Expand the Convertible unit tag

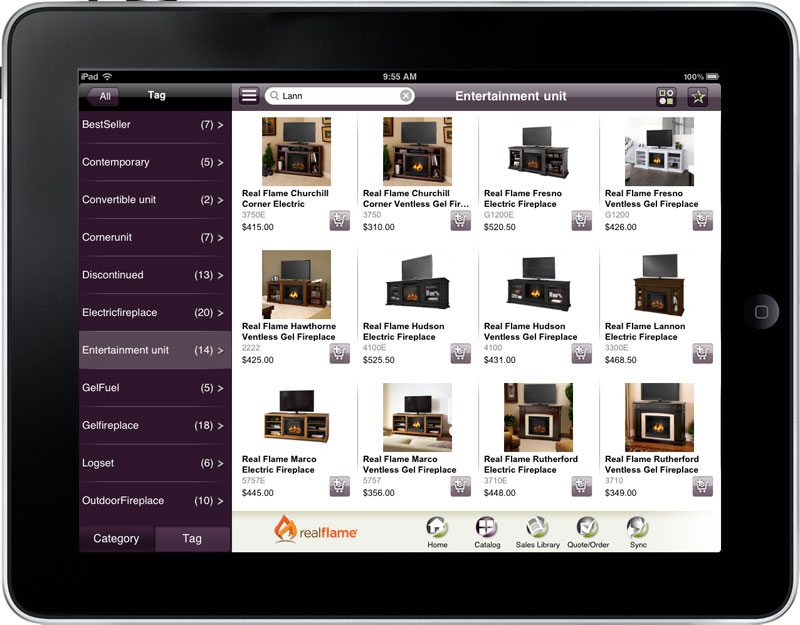coord(155,200)
